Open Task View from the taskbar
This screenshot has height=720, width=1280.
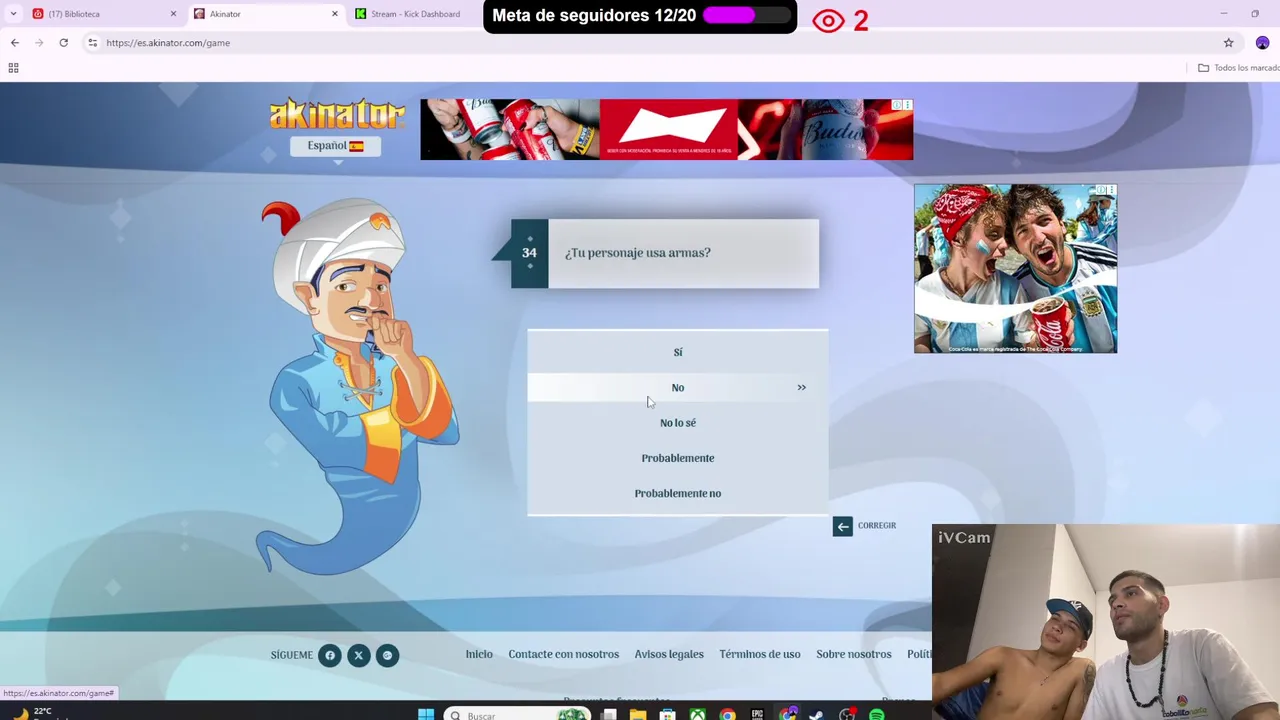pos(608,715)
